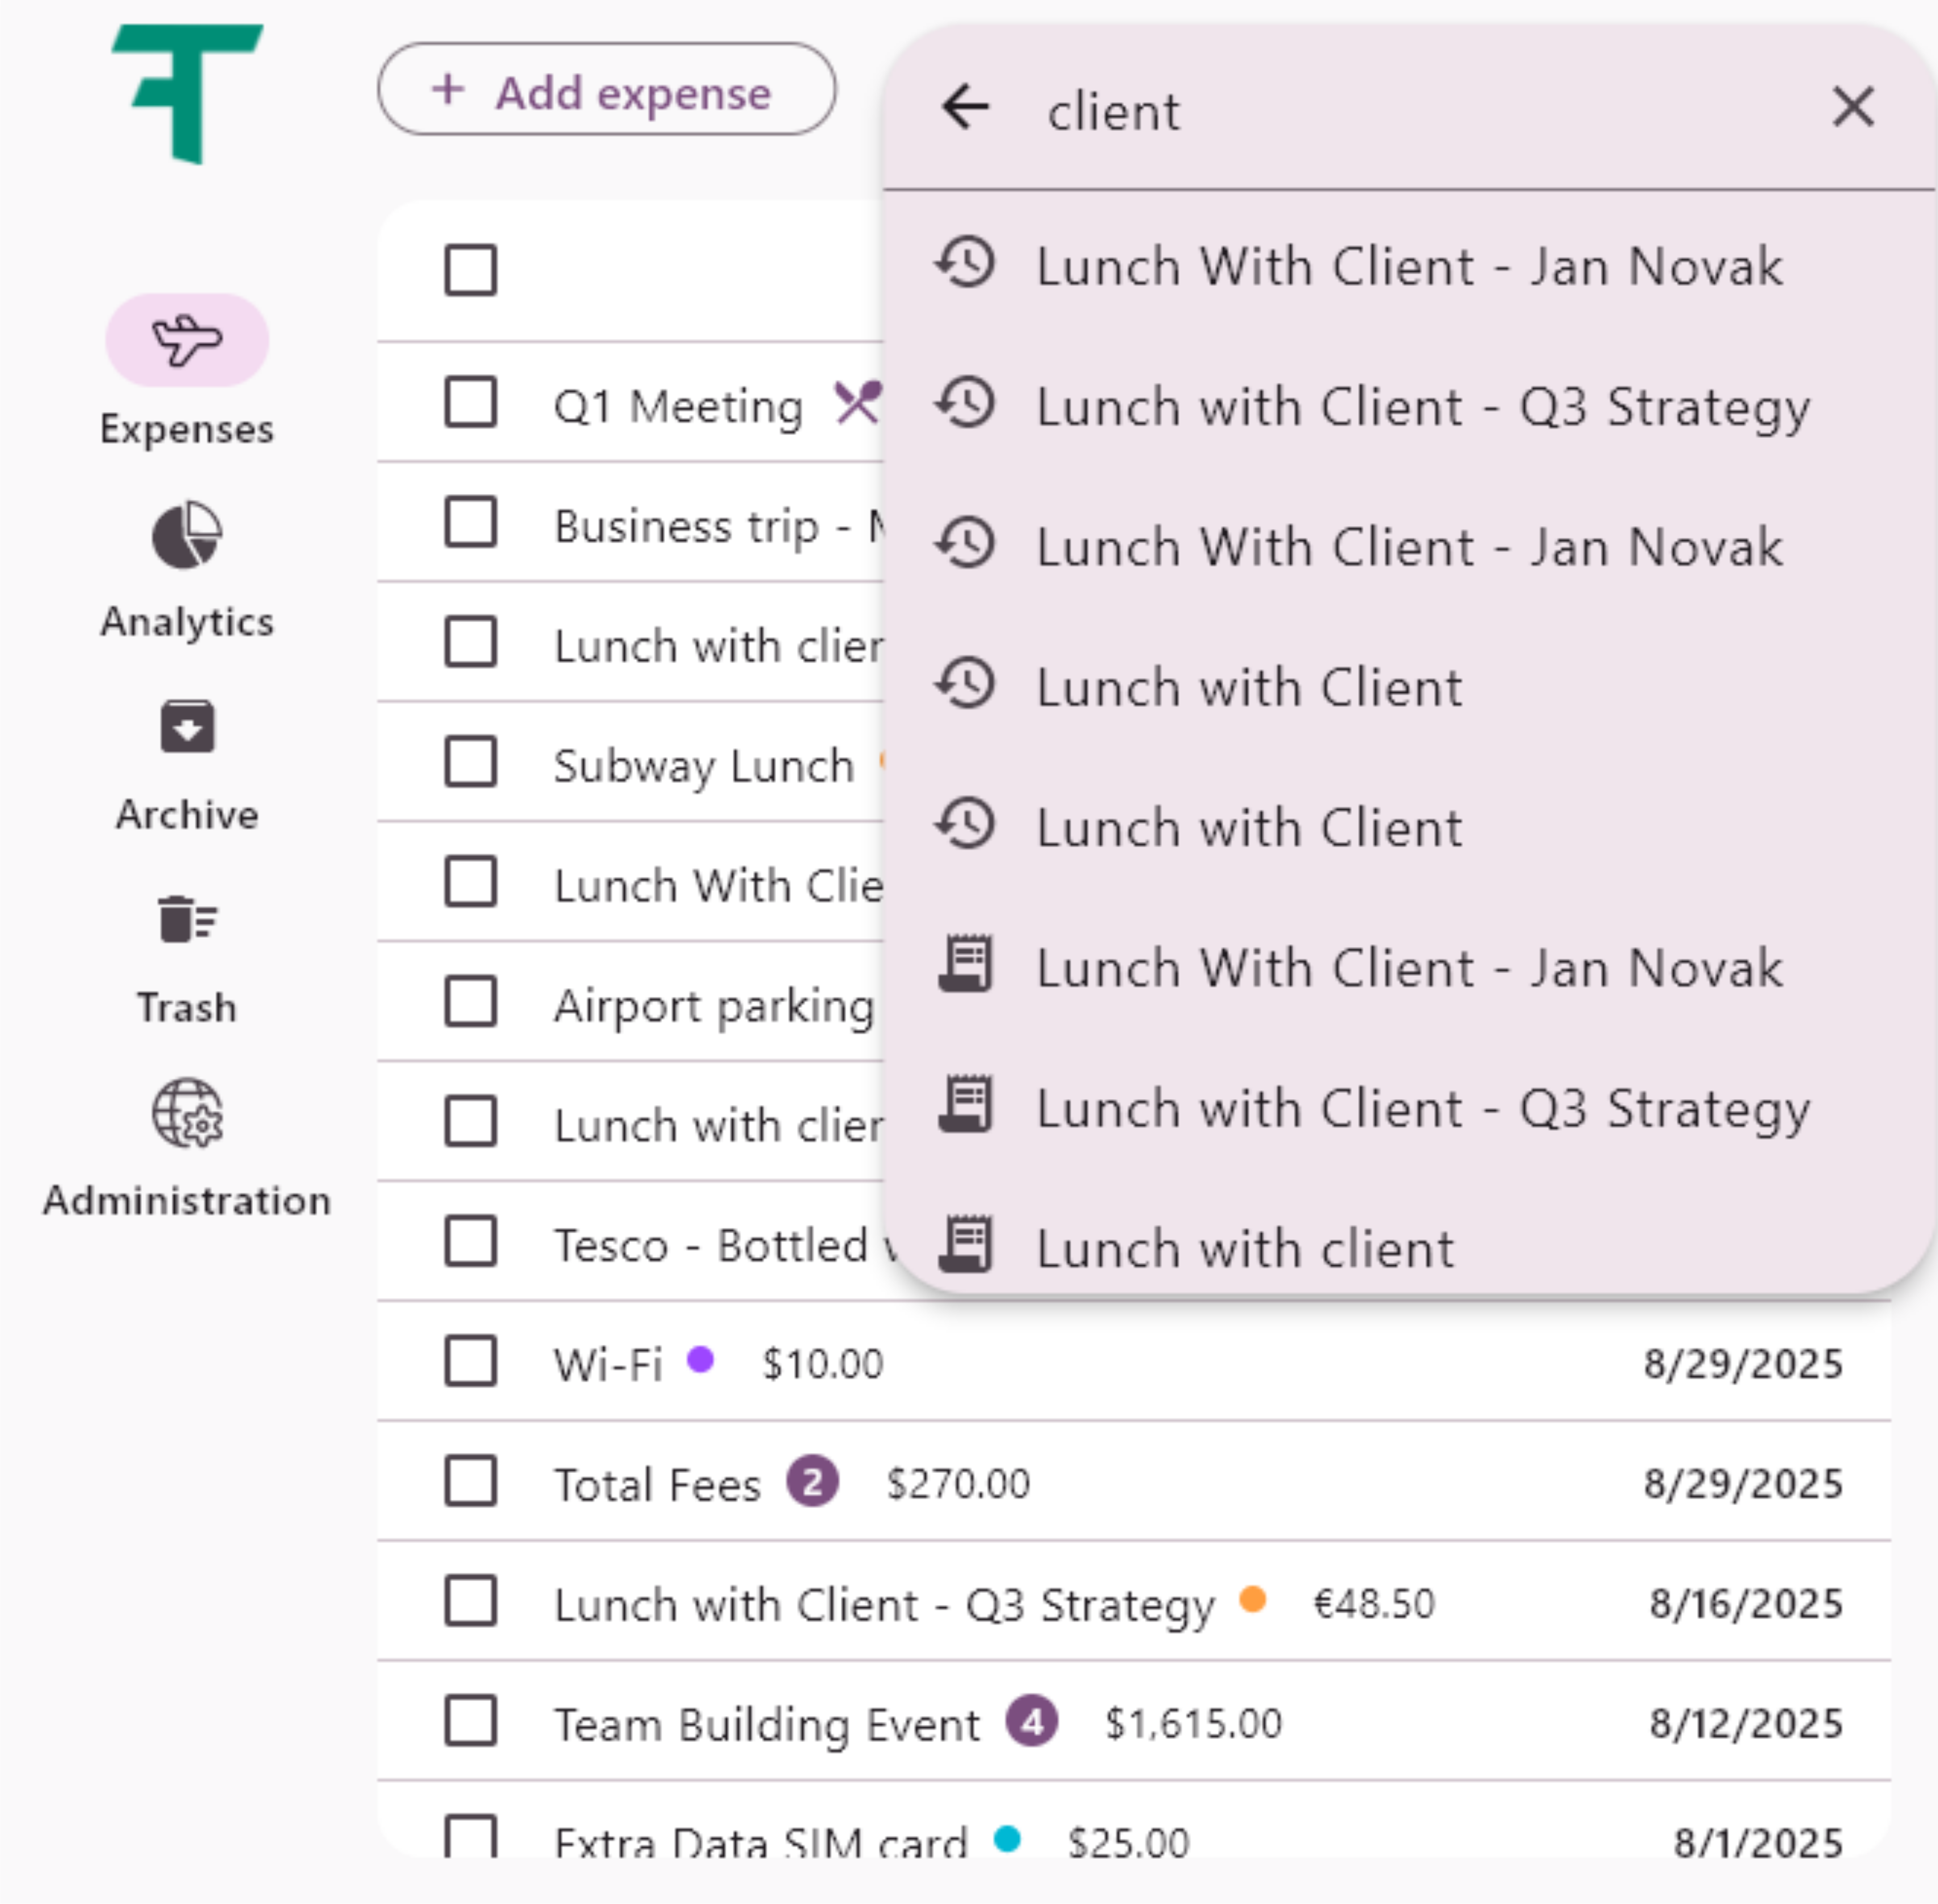The image size is (1938, 1904).
Task: Open Administration globe settings icon
Action: (187, 1113)
